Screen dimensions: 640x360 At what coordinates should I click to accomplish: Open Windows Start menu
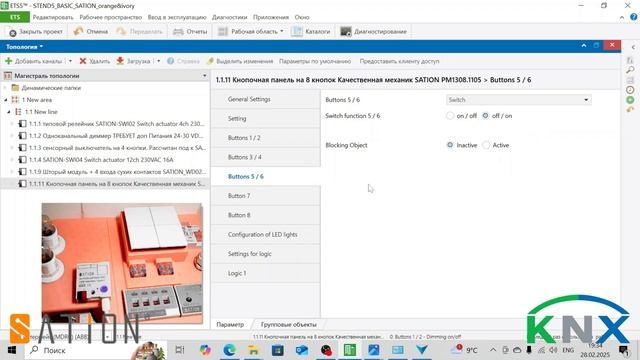click(x=11, y=350)
